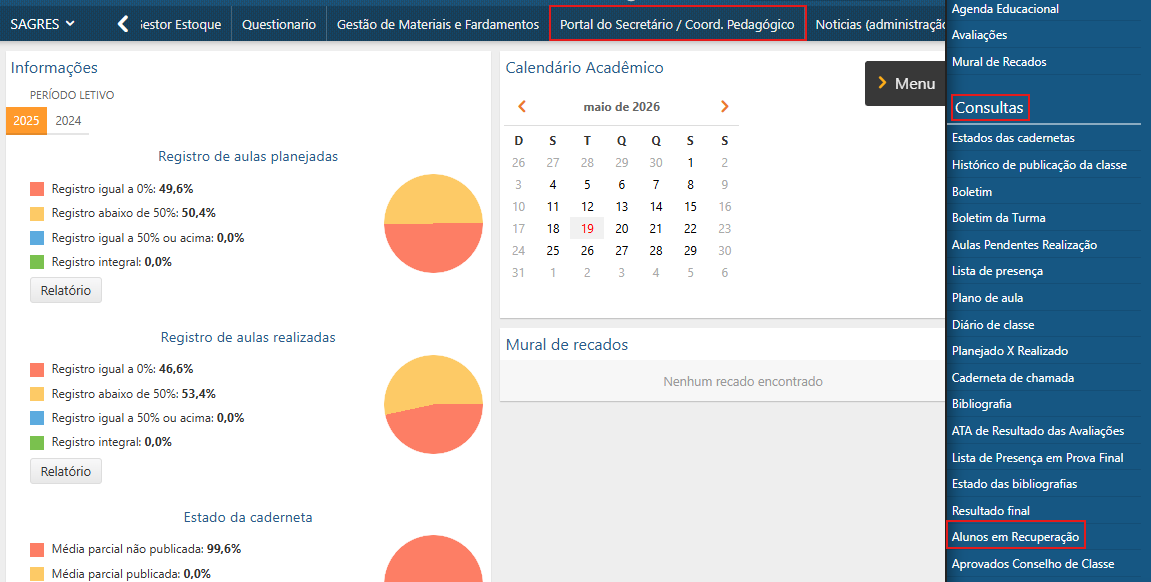The height and width of the screenshot is (582, 1151).
Task: Click the aulas planejadas pie chart
Action: (433, 223)
